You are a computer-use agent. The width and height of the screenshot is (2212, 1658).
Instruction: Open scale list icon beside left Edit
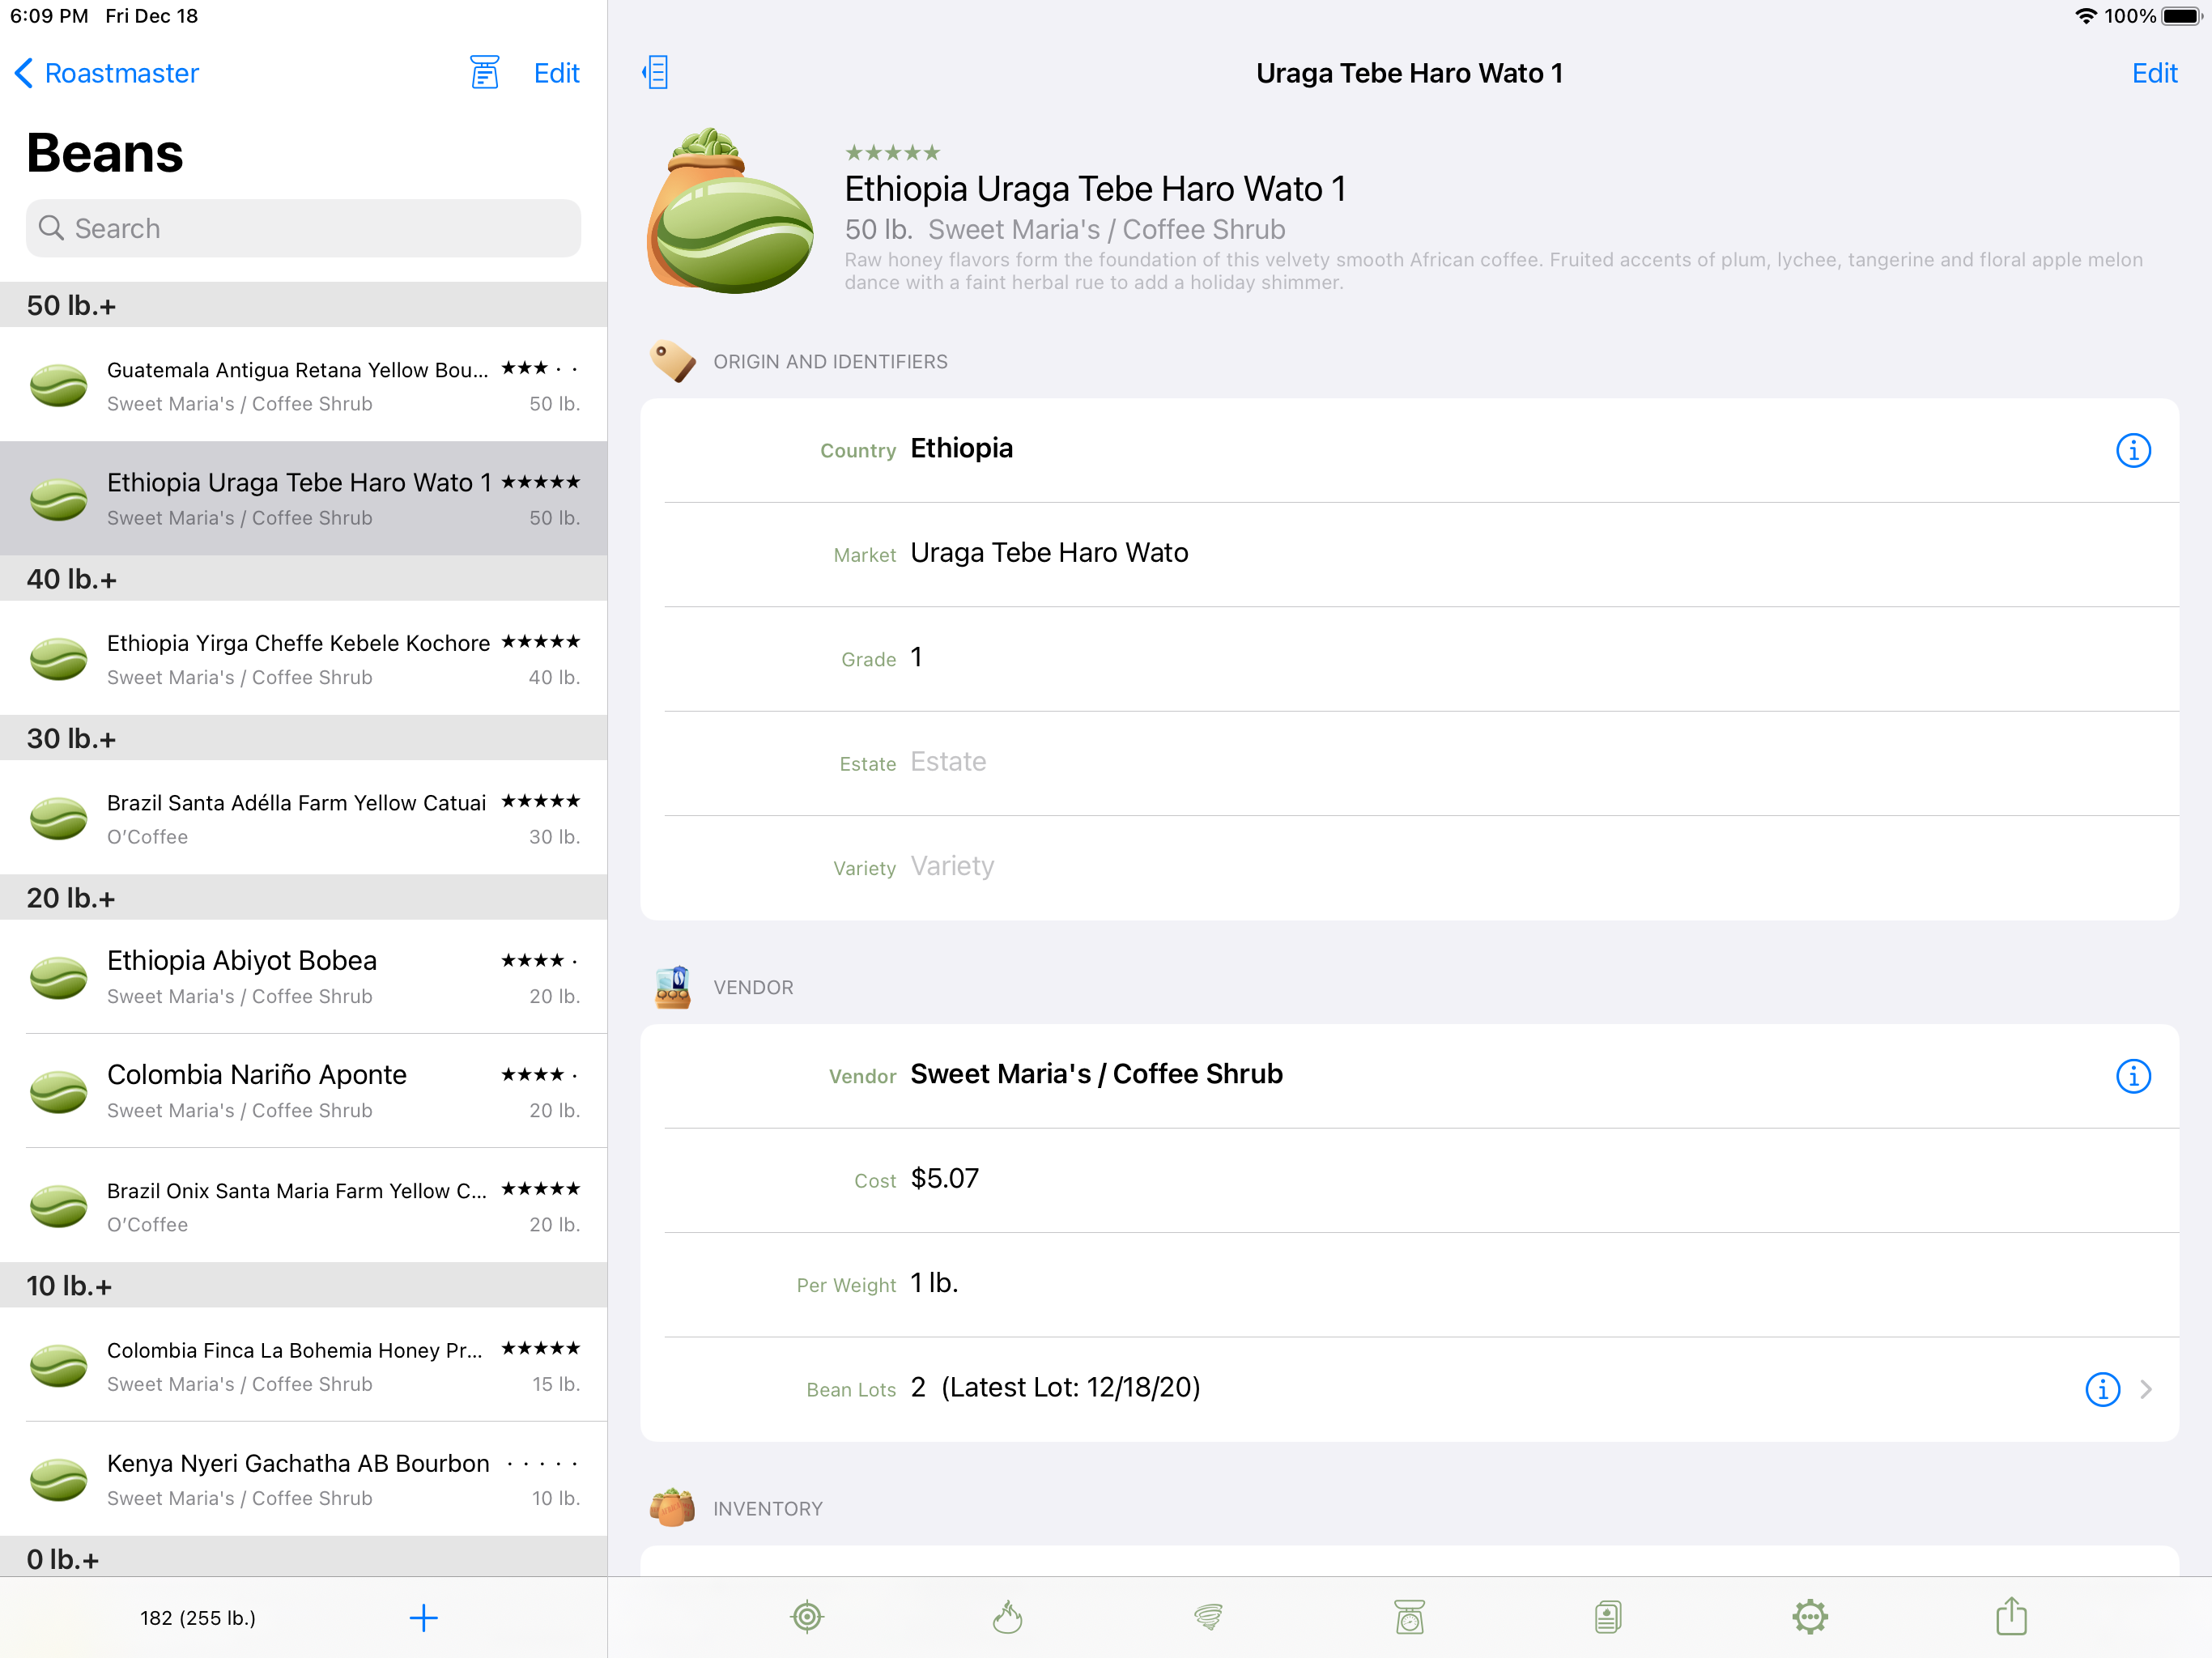[x=484, y=72]
